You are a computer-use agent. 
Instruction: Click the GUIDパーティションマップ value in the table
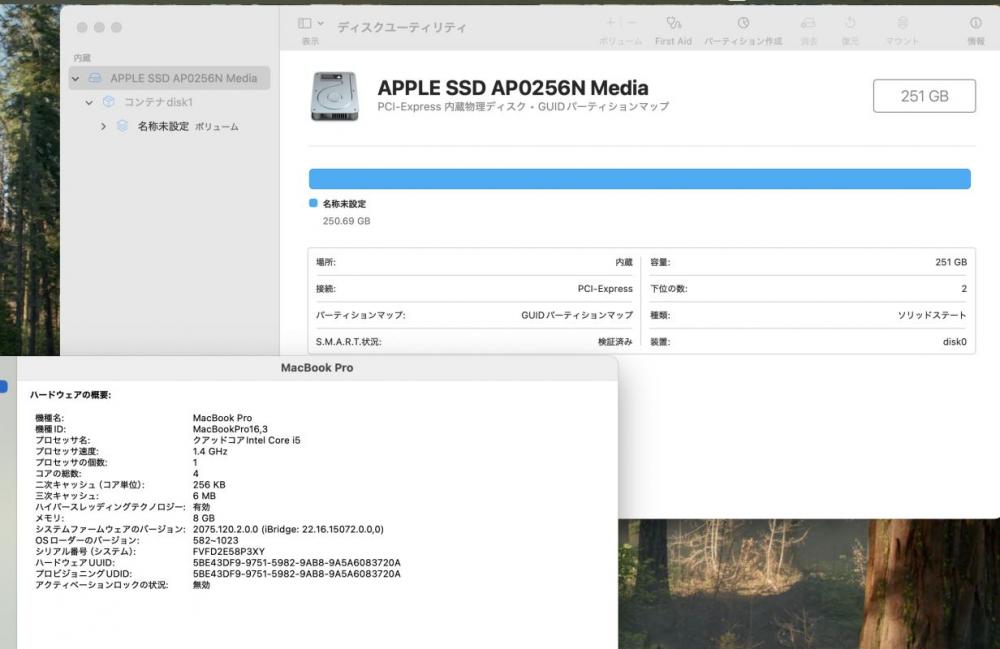(x=577, y=315)
